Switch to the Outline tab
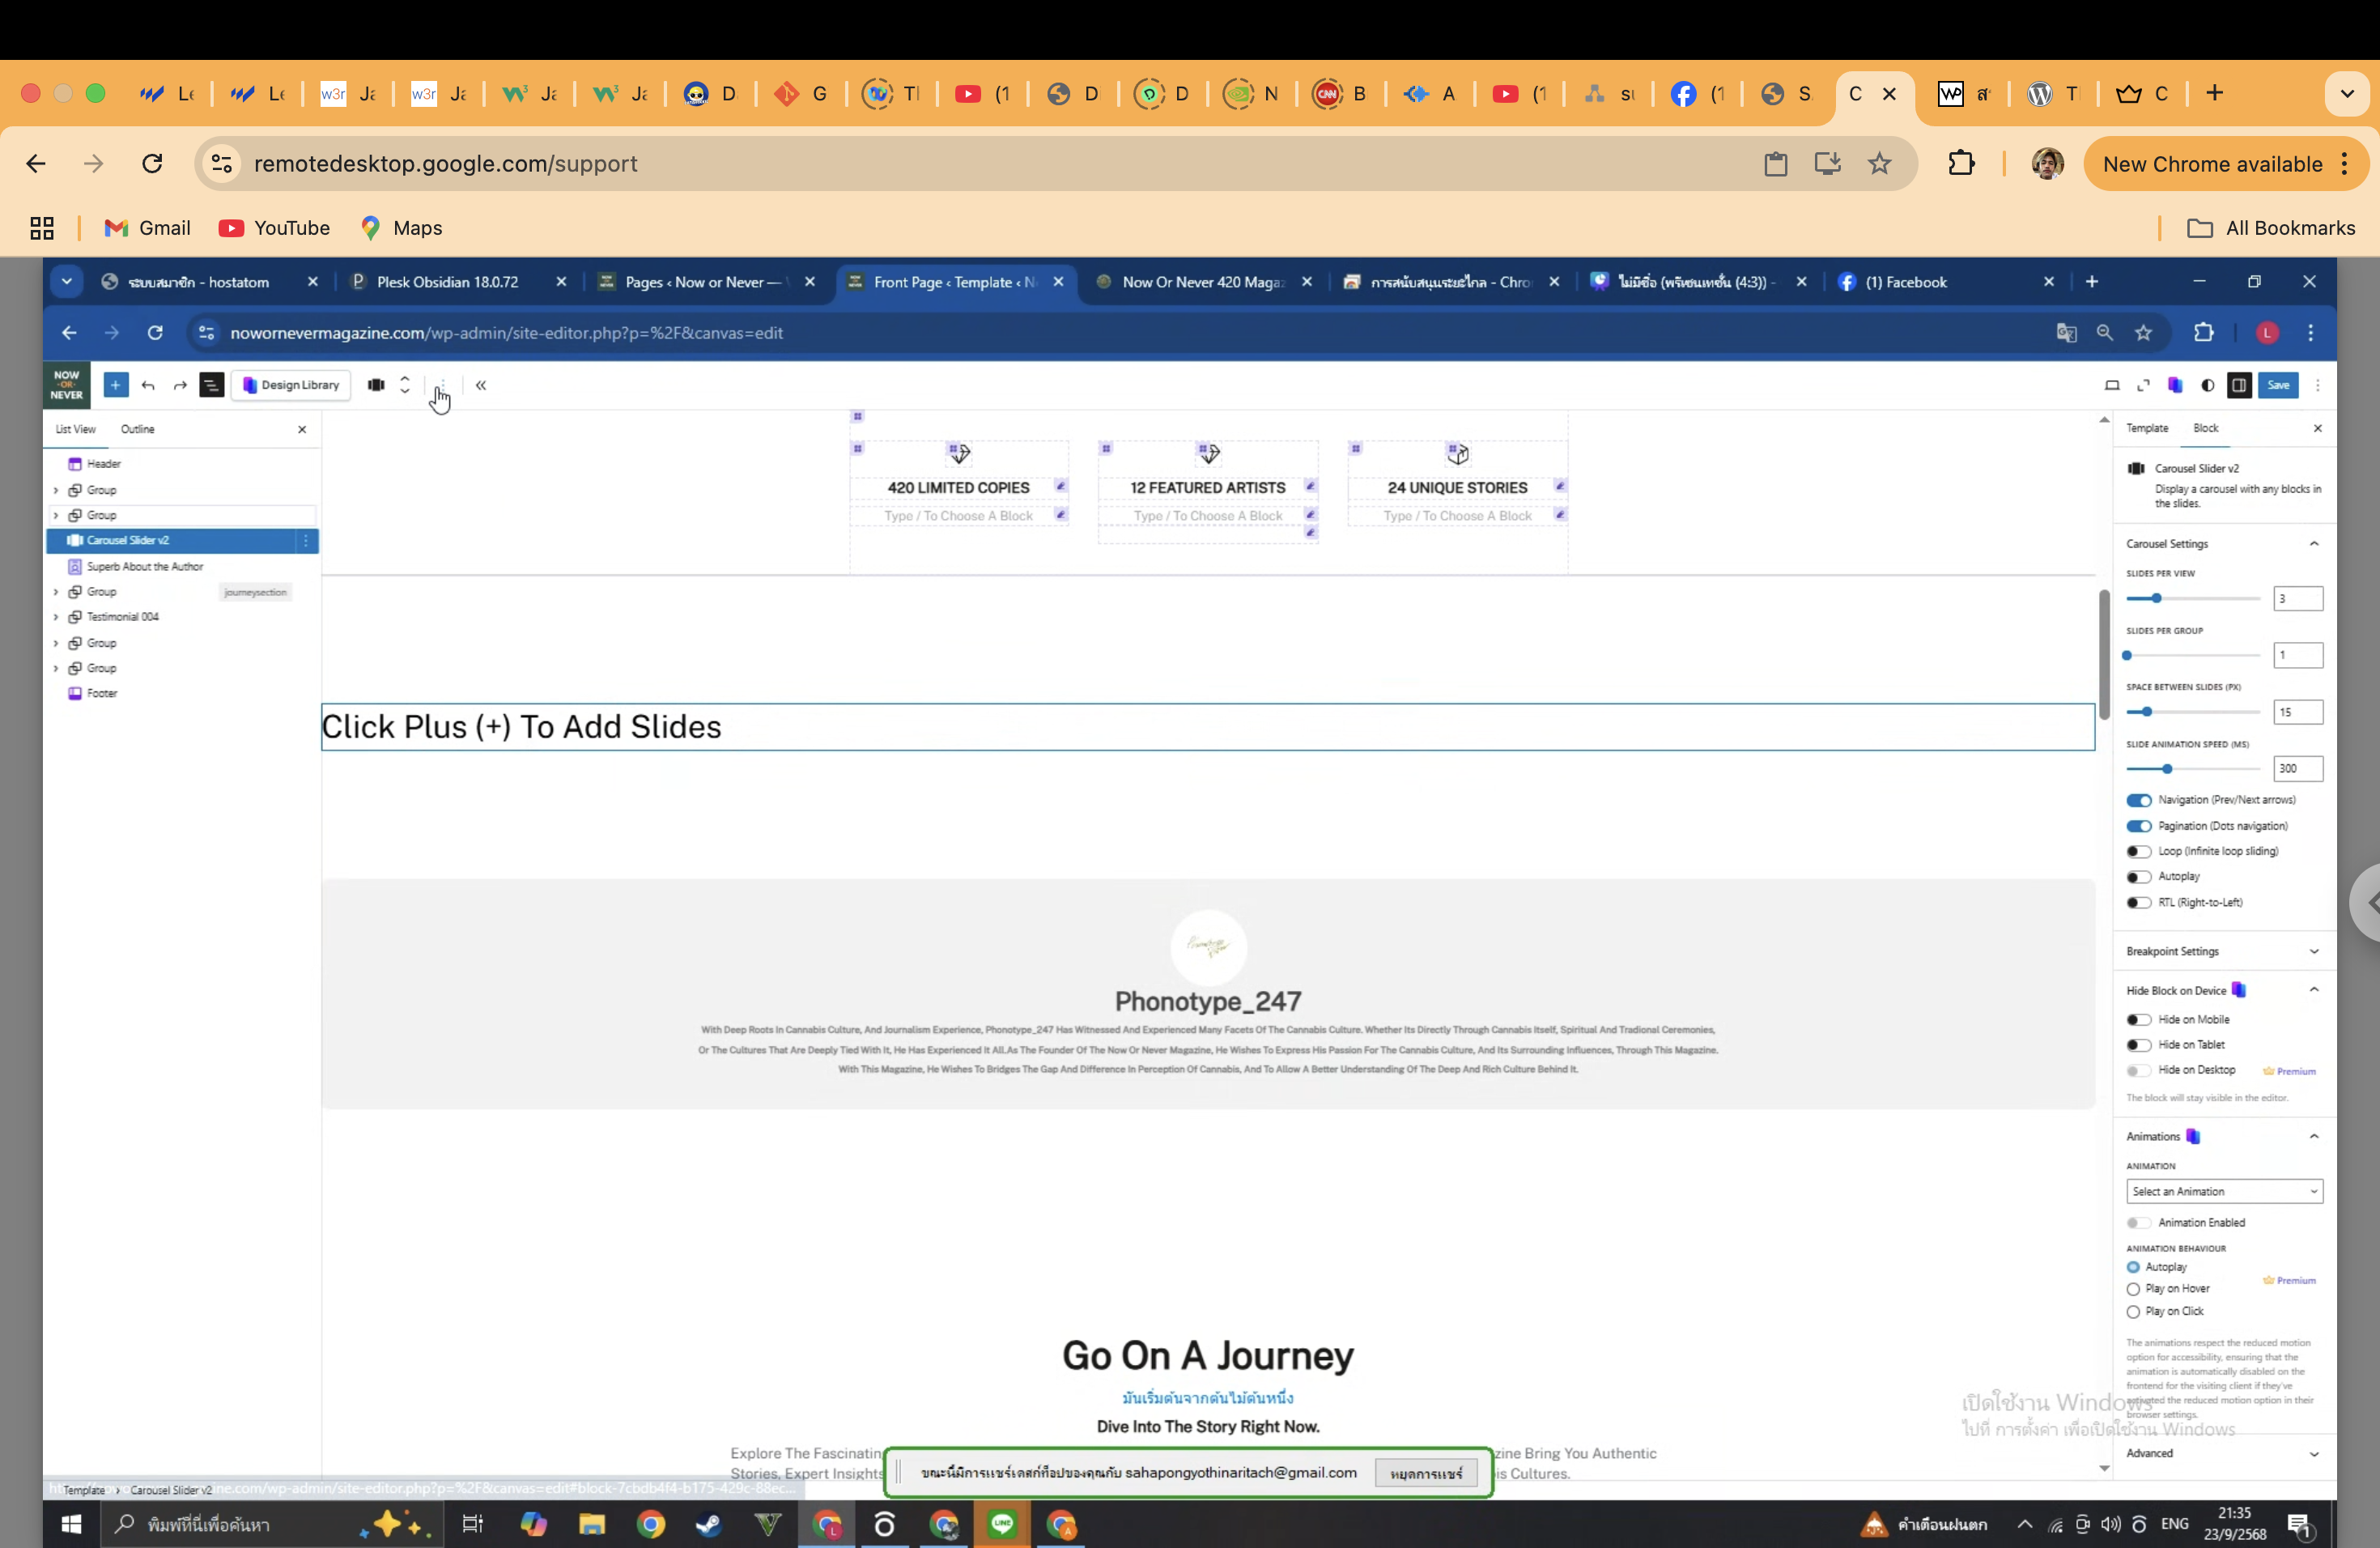 tap(138, 429)
